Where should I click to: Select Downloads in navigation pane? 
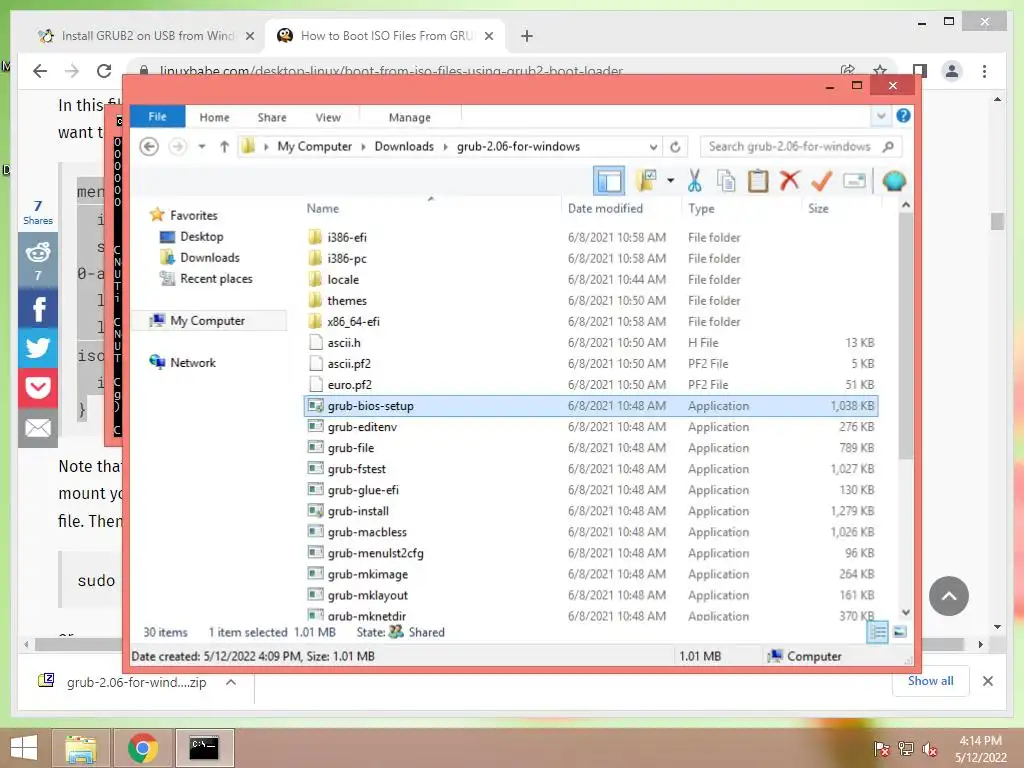click(210, 257)
